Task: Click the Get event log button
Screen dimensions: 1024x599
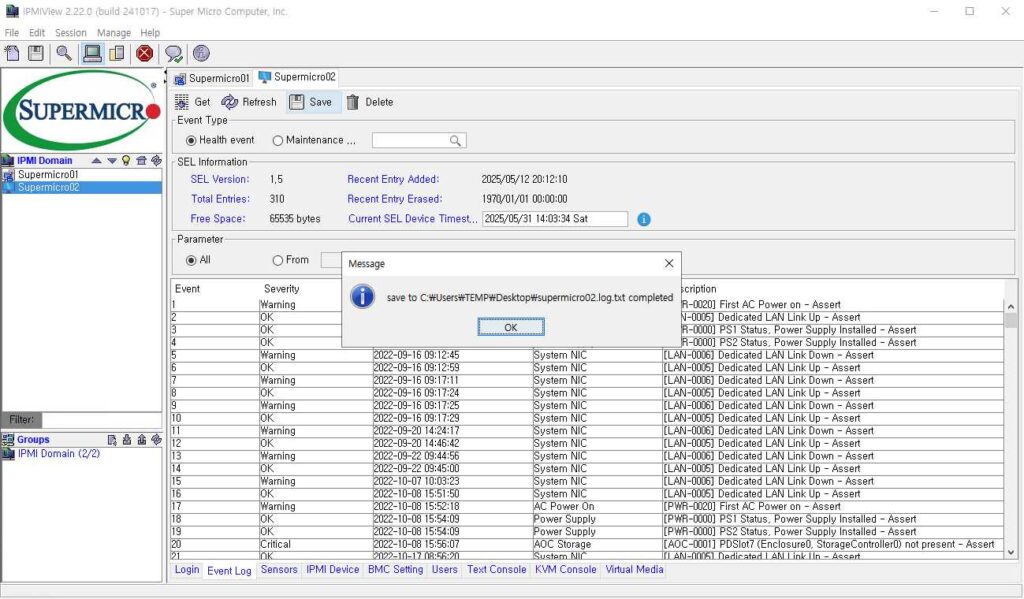Action: [x=193, y=102]
